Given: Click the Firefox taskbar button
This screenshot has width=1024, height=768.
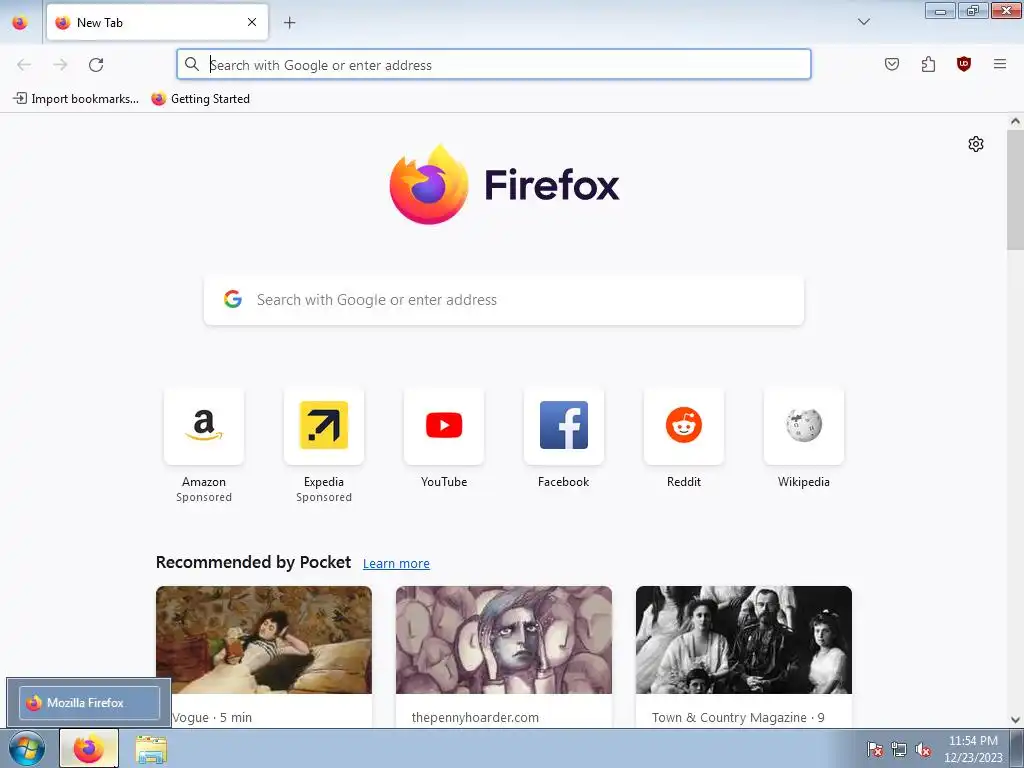Looking at the screenshot, I should click(89, 748).
